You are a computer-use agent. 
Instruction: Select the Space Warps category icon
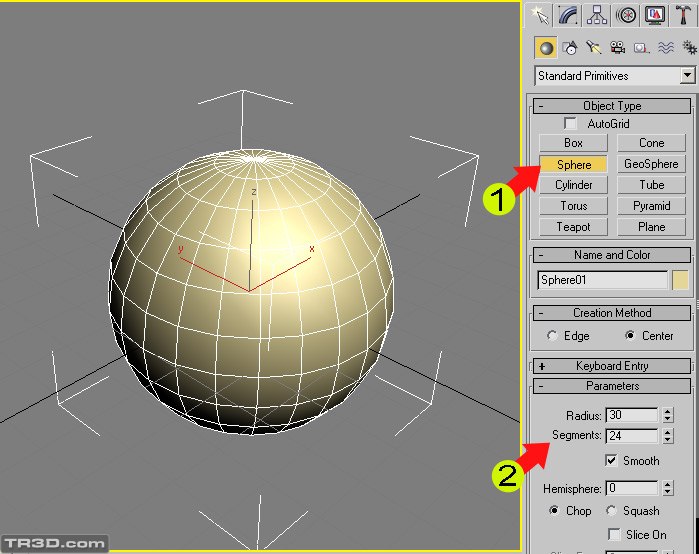(x=667, y=48)
